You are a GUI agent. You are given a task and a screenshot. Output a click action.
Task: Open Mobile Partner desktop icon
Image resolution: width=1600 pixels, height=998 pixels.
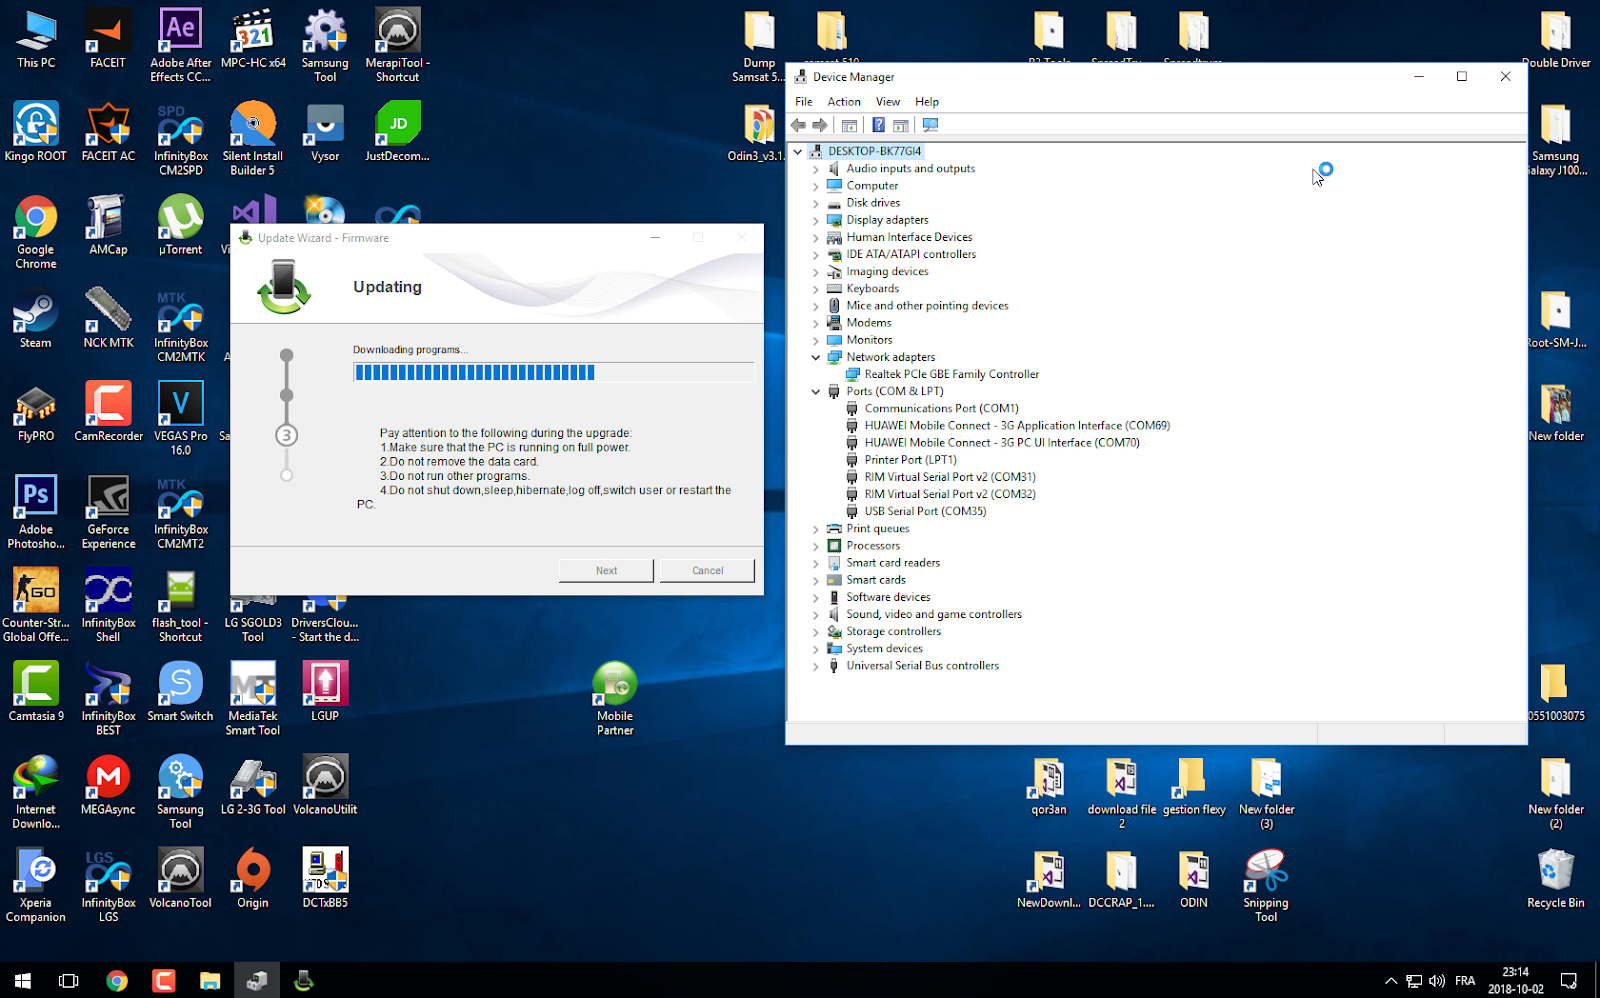(x=615, y=699)
